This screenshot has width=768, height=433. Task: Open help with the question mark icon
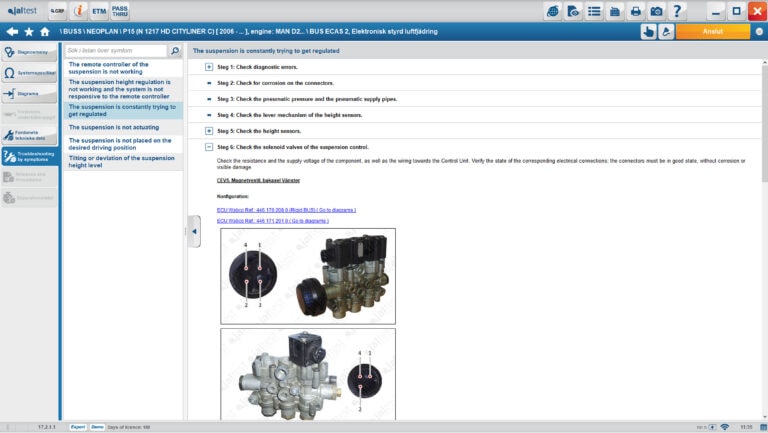(x=677, y=11)
